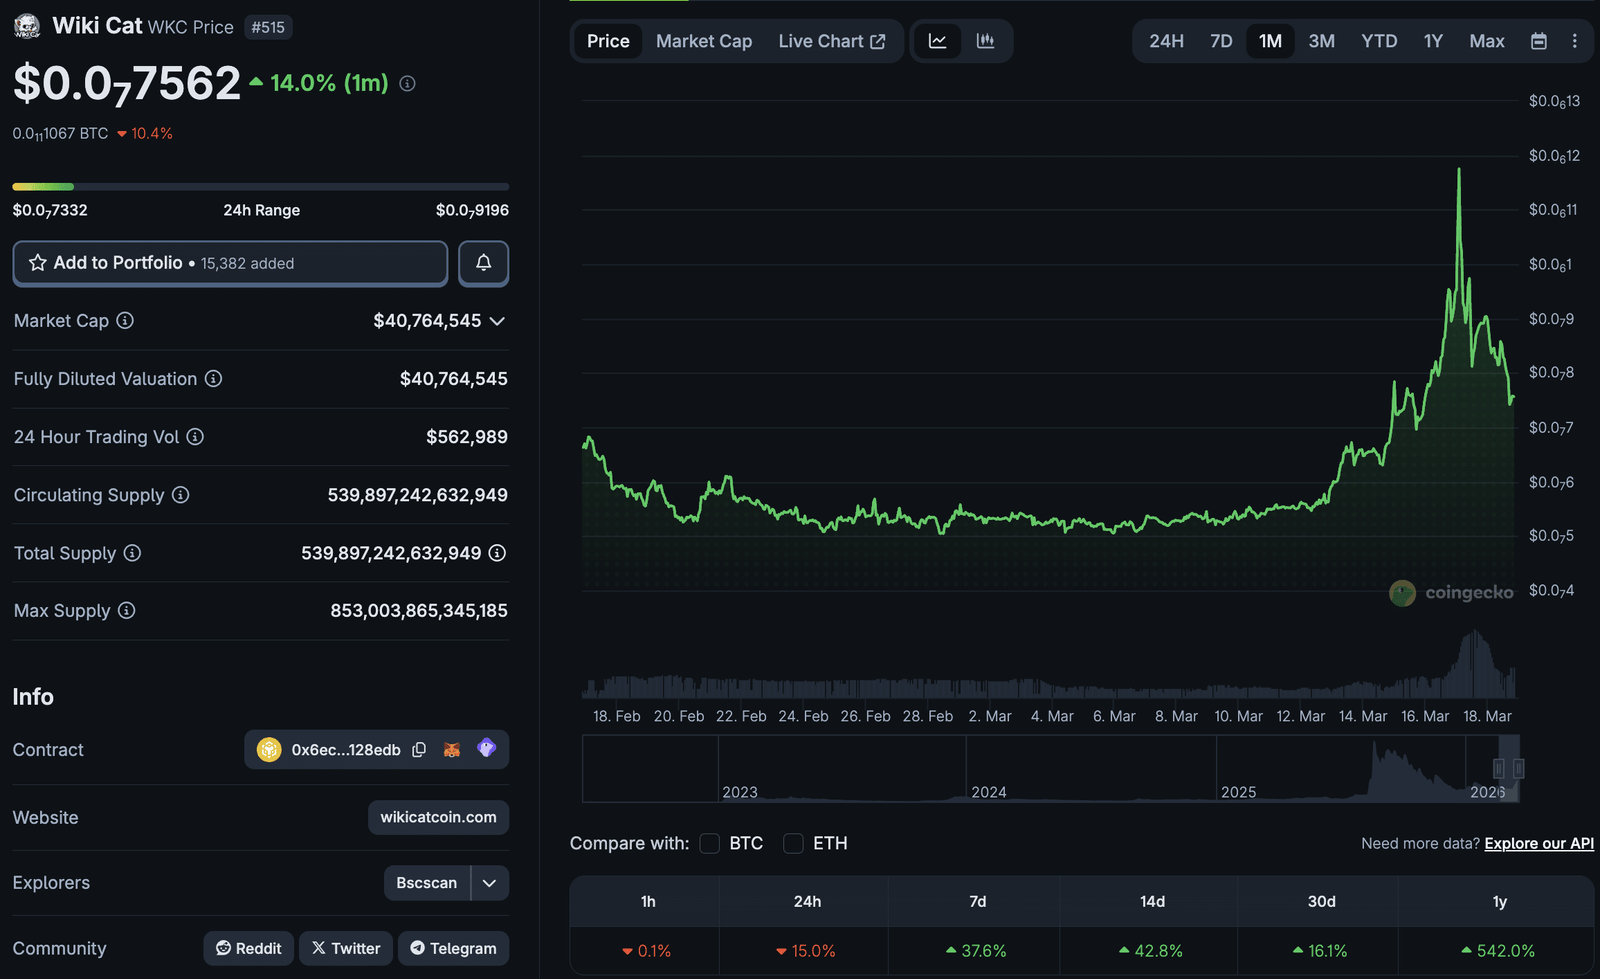The width and height of the screenshot is (1600, 979).
Task: Switch to line chart view icon
Action: click(937, 41)
